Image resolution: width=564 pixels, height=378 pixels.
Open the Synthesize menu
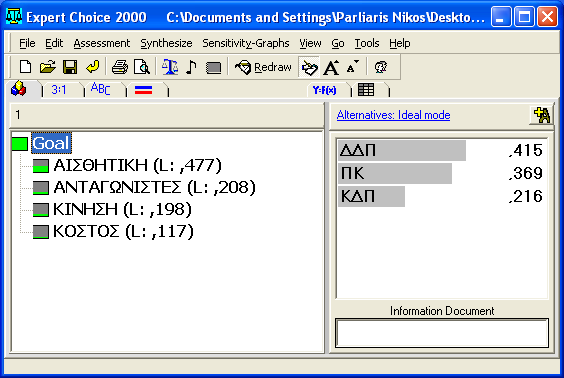point(166,44)
